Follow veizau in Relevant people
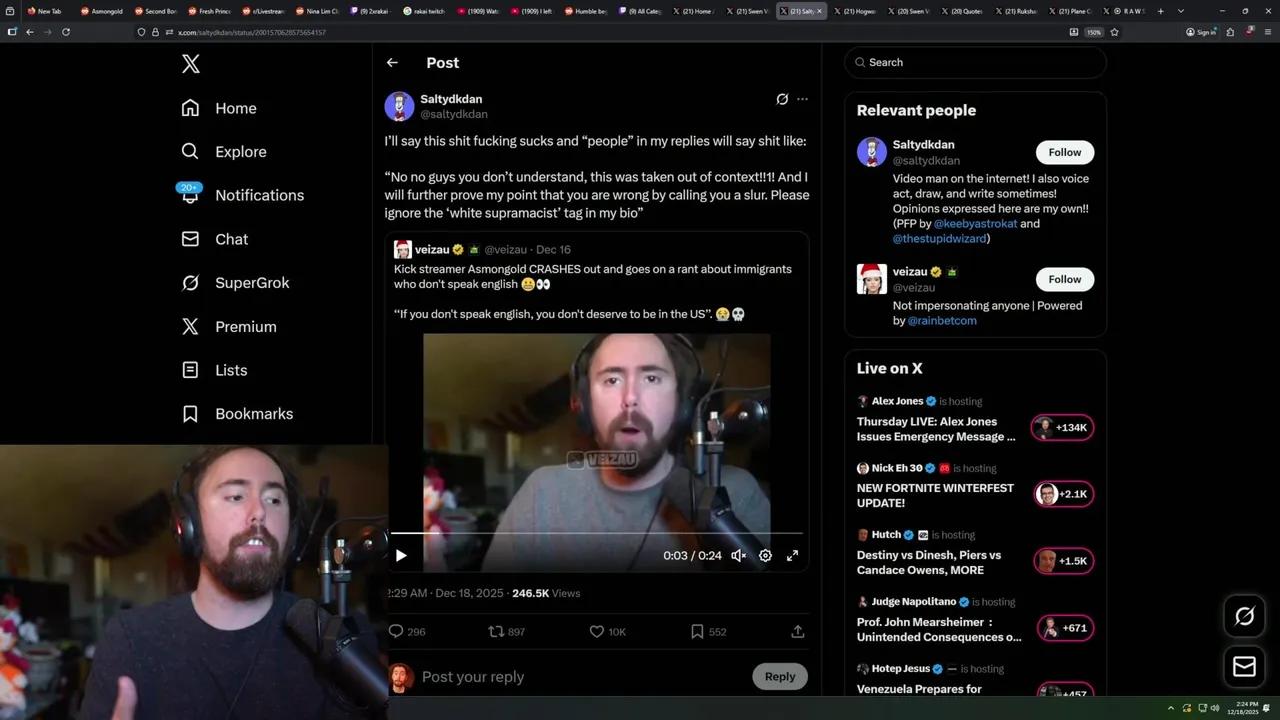The height and width of the screenshot is (720, 1280). pyautogui.click(x=1064, y=279)
